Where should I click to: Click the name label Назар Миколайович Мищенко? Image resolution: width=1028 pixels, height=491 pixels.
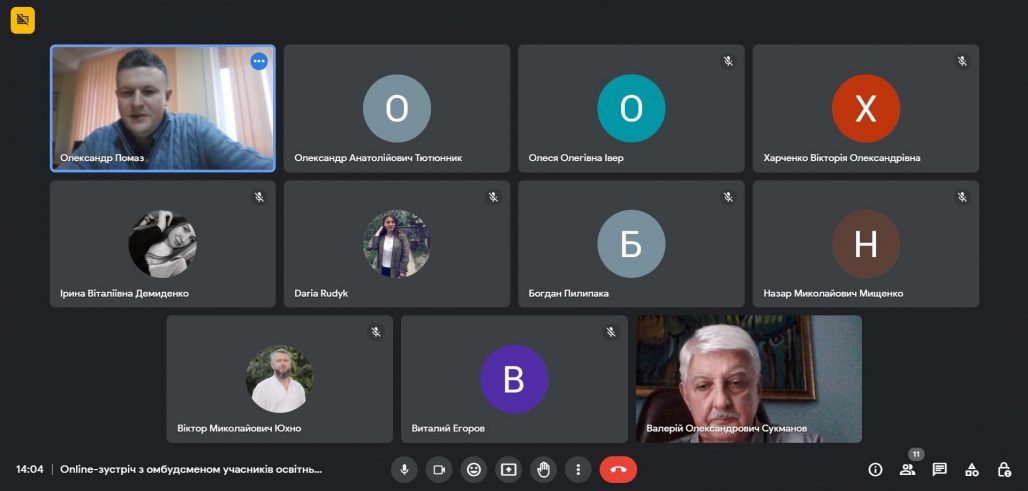coord(833,294)
